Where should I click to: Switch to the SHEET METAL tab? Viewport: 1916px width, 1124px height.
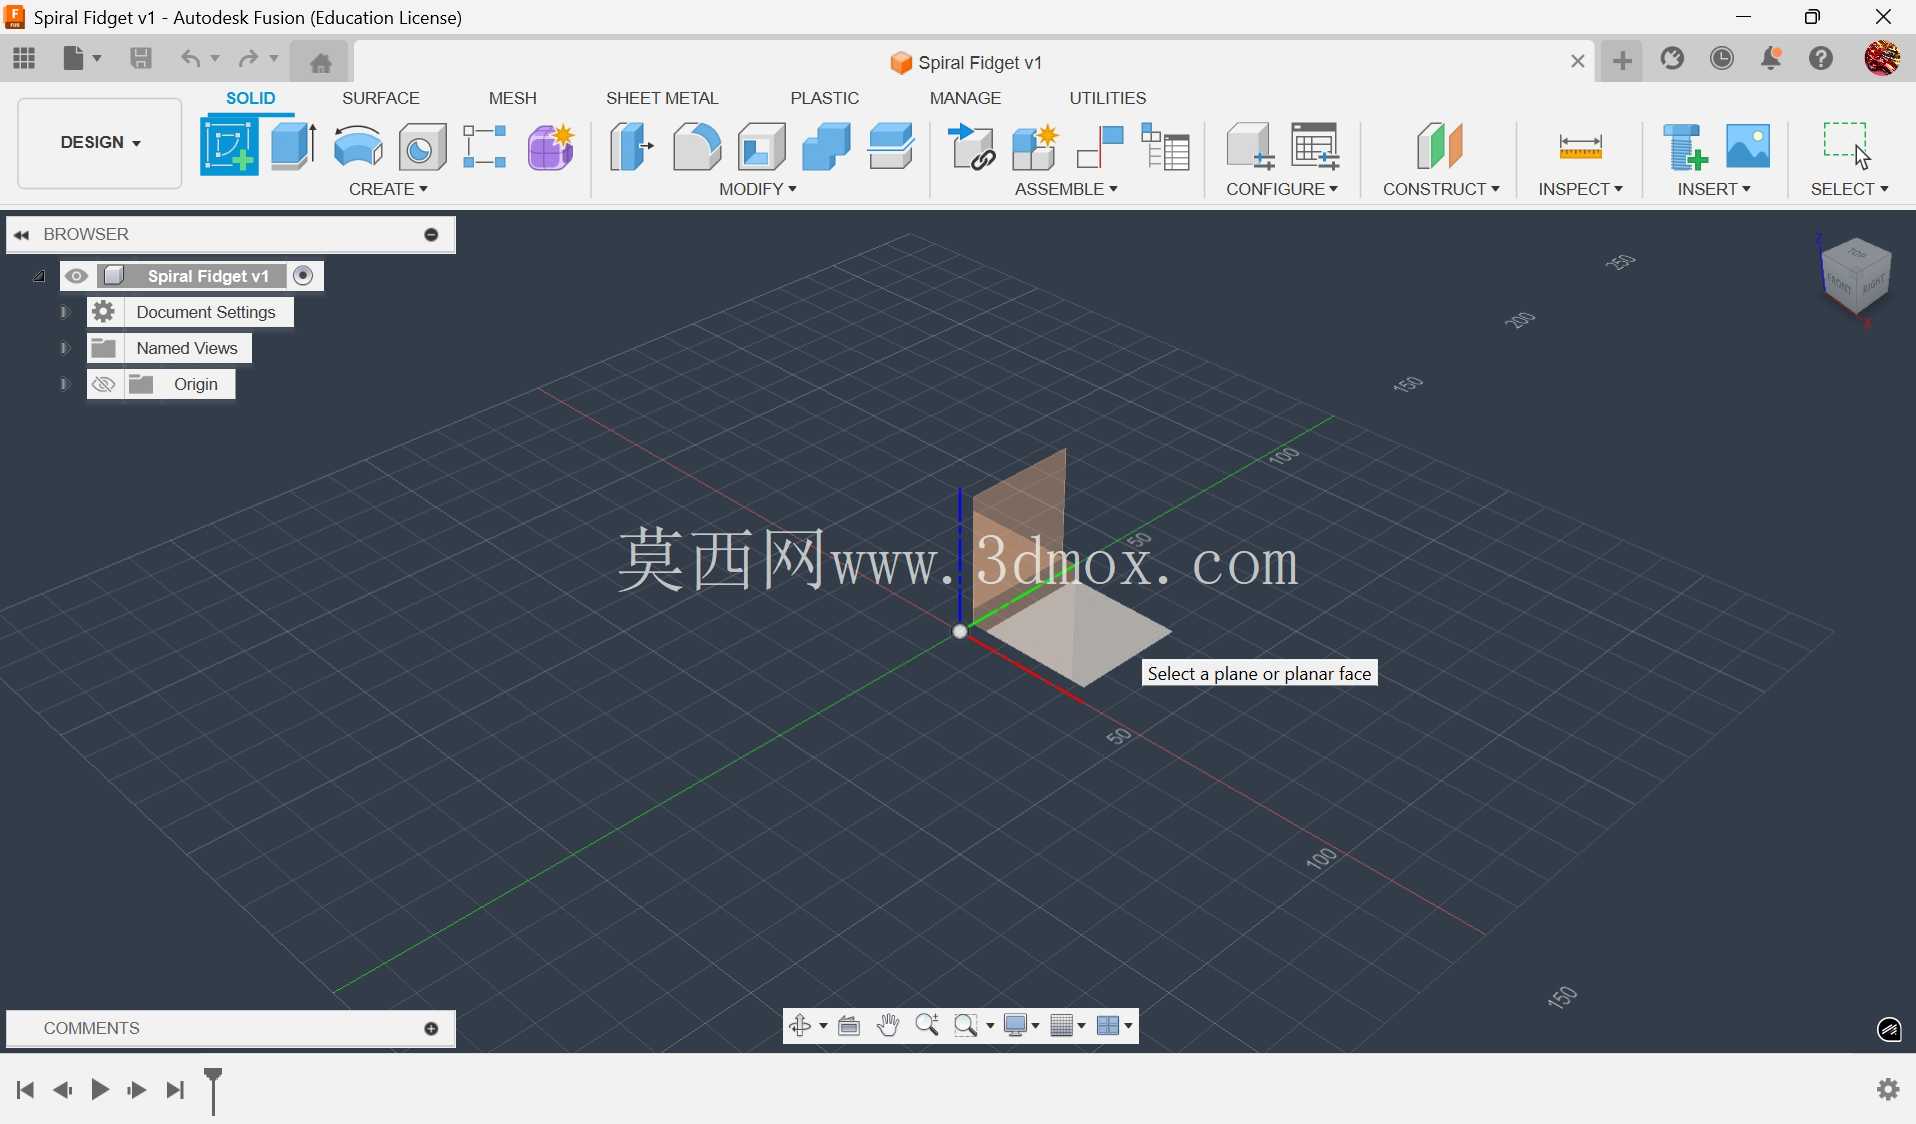pyautogui.click(x=662, y=98)
